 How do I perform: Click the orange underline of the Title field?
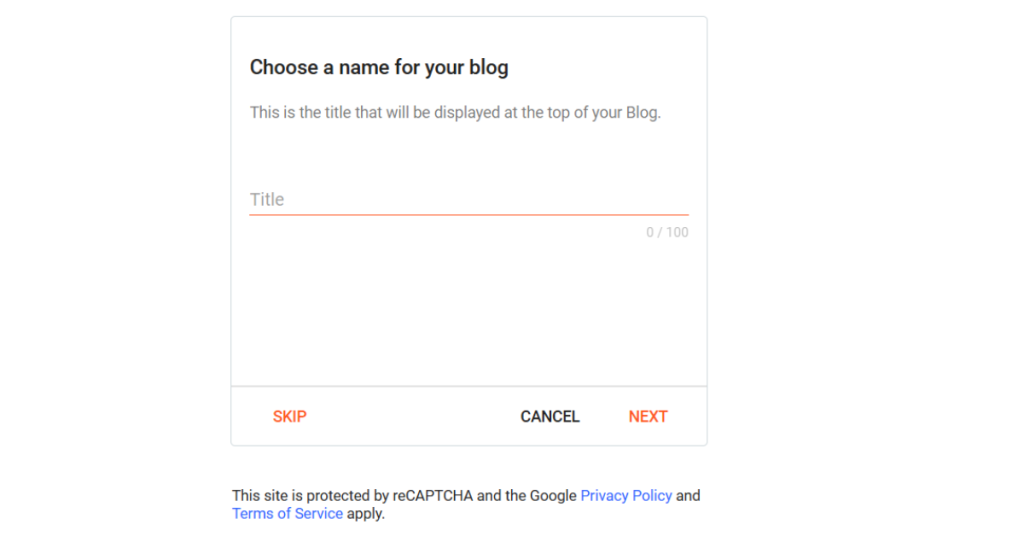pos(469,214)
